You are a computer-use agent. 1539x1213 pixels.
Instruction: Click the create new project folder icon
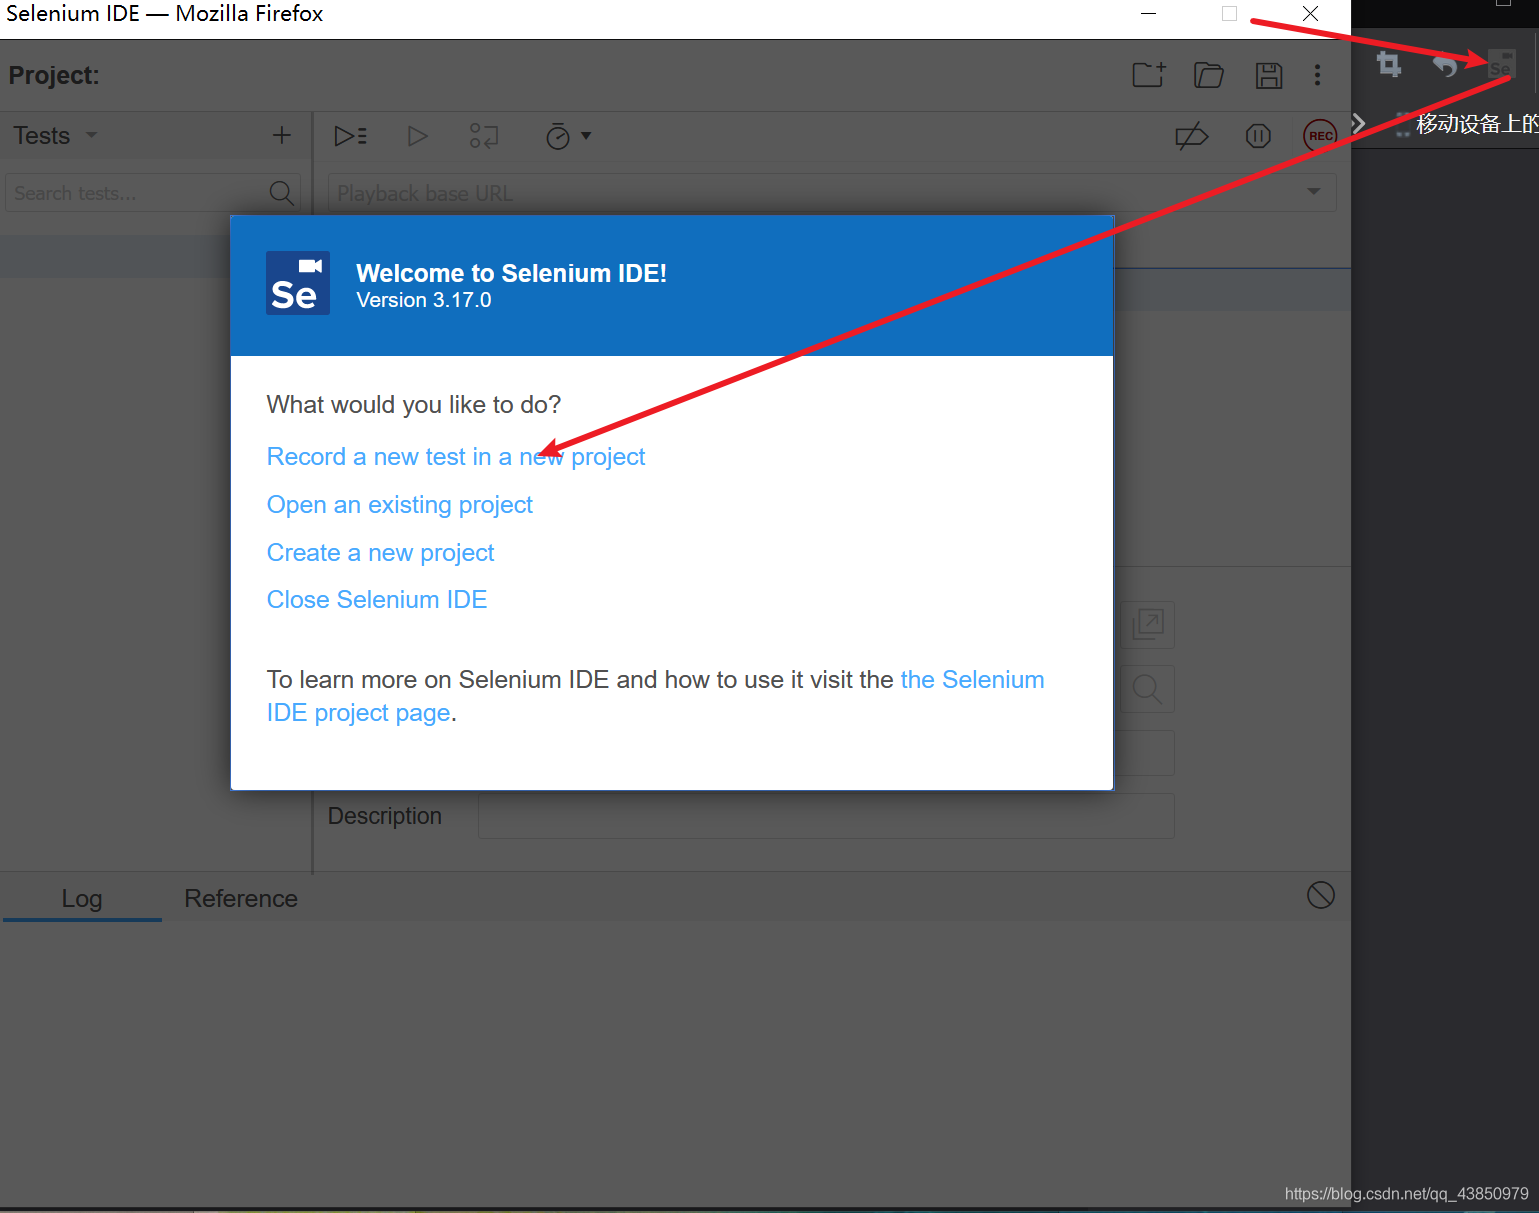pos(1148,75)
